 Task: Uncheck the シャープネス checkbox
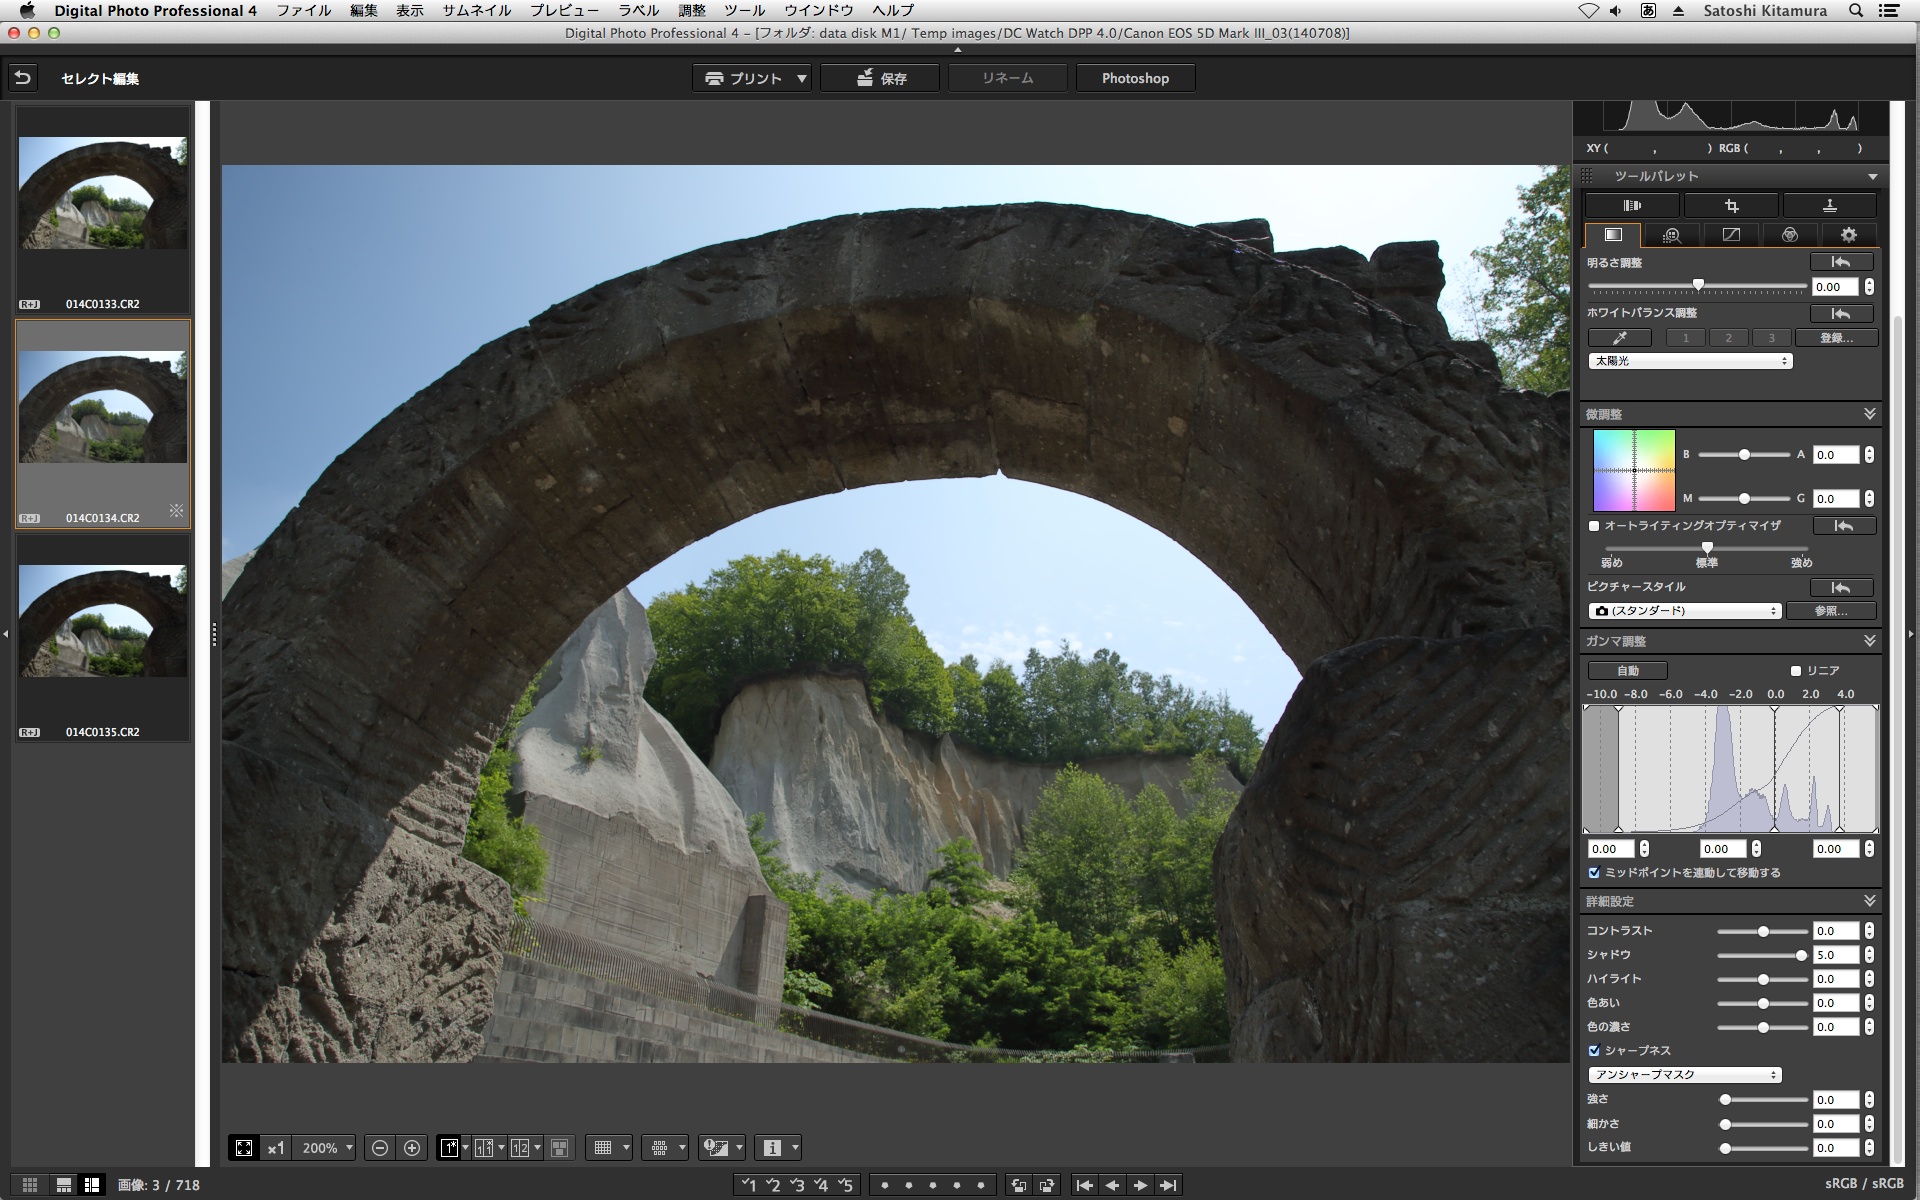coord(1594,1051)
